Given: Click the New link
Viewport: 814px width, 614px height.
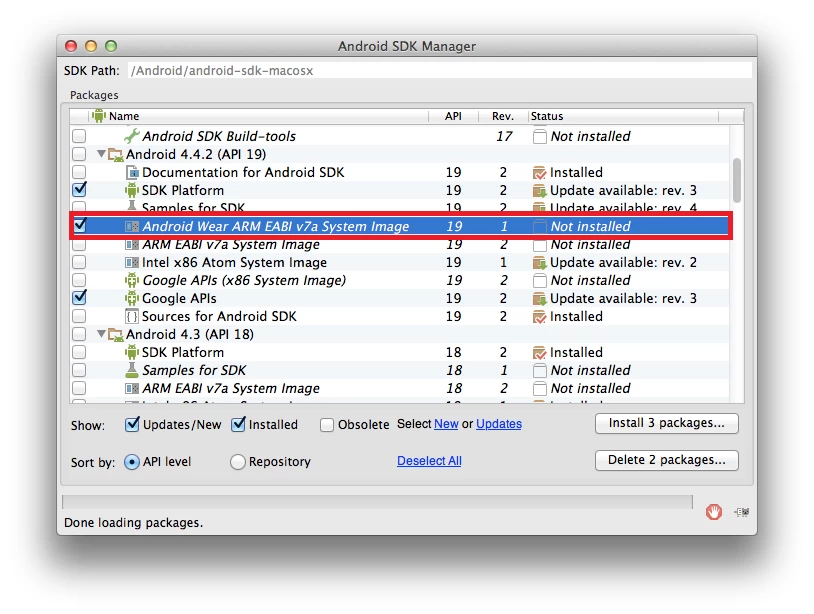Looking at the screenshot, I should (x=446, y=424).
